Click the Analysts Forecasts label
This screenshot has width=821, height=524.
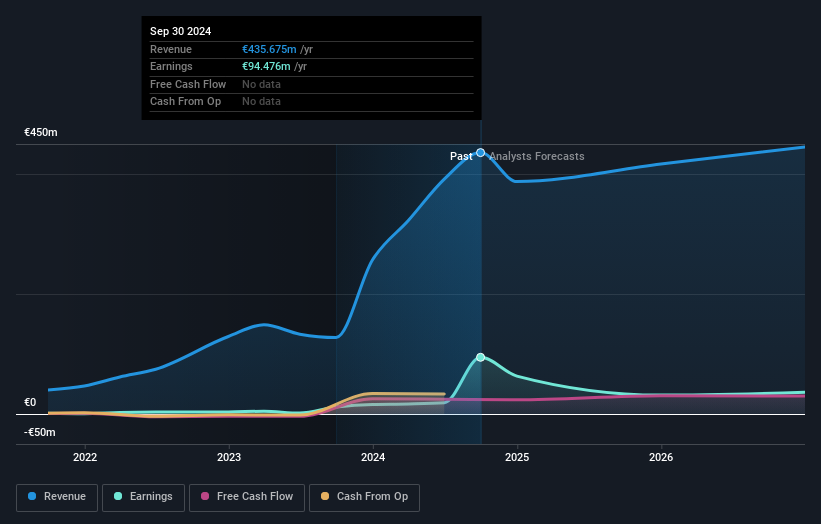[537, 156]
